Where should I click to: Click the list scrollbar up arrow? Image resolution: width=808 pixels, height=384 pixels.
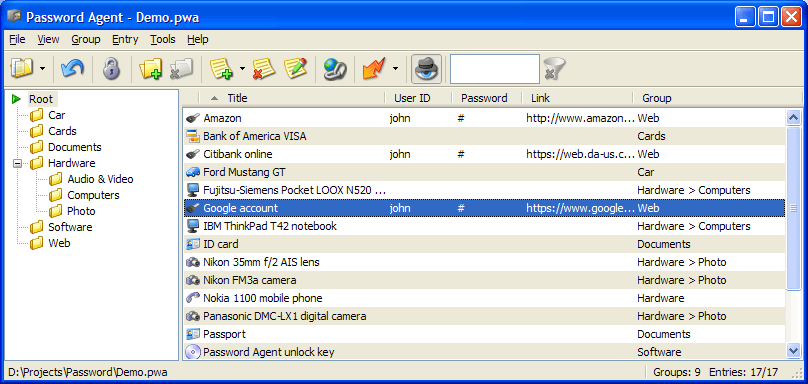(x=793, y=117)
